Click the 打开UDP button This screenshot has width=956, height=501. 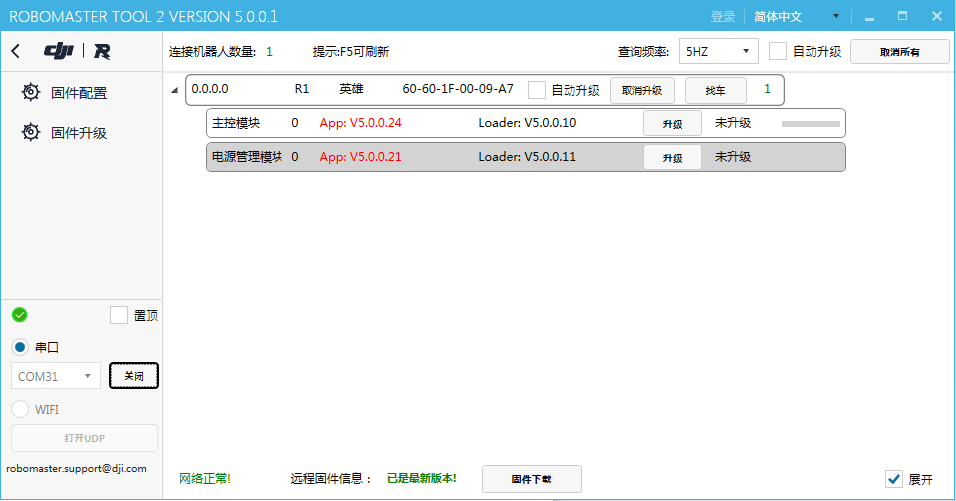84,438
